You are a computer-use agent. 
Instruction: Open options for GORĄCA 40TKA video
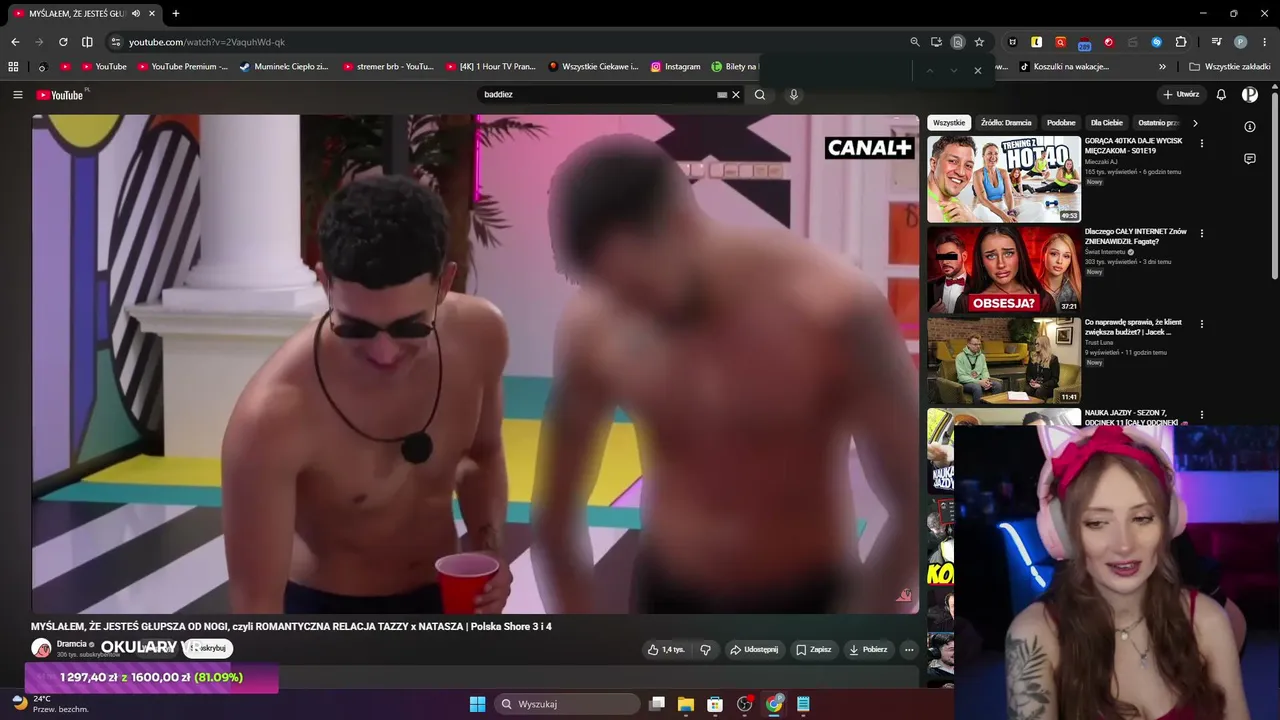tap(1202, 143)
